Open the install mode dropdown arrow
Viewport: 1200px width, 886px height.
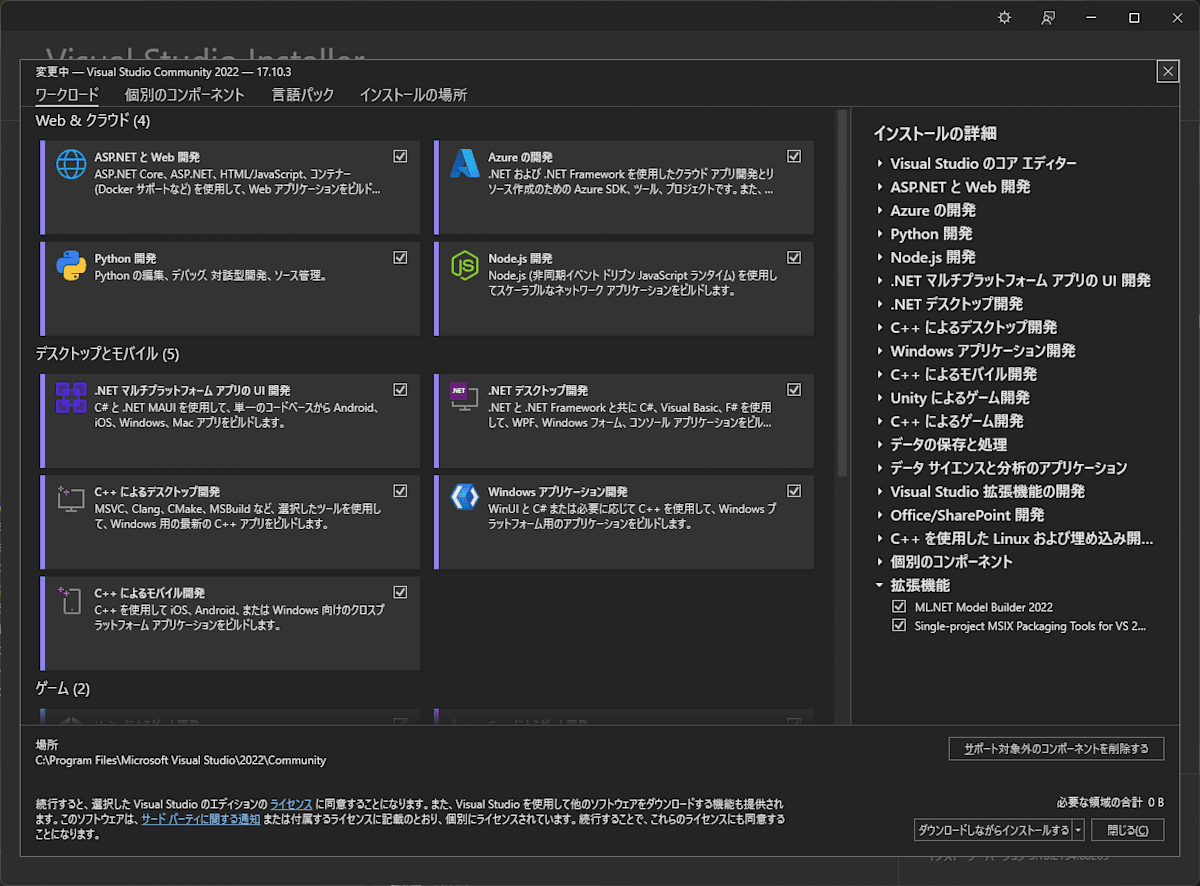[x=1079, y=830]
